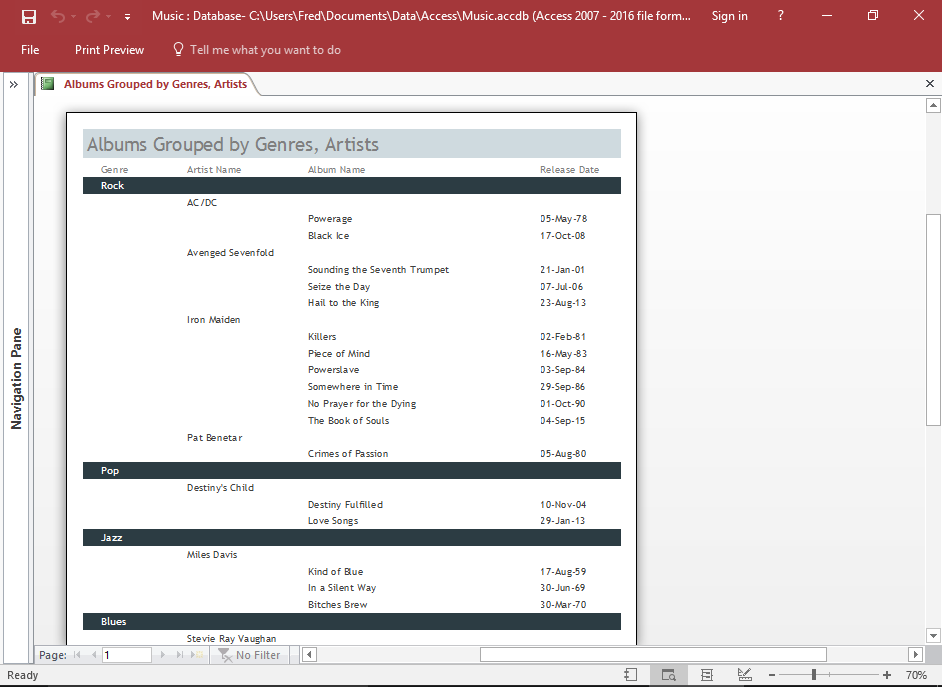Click the Undo icon
The width and height of the screenshot is (942, 687).
coord(60,15)
